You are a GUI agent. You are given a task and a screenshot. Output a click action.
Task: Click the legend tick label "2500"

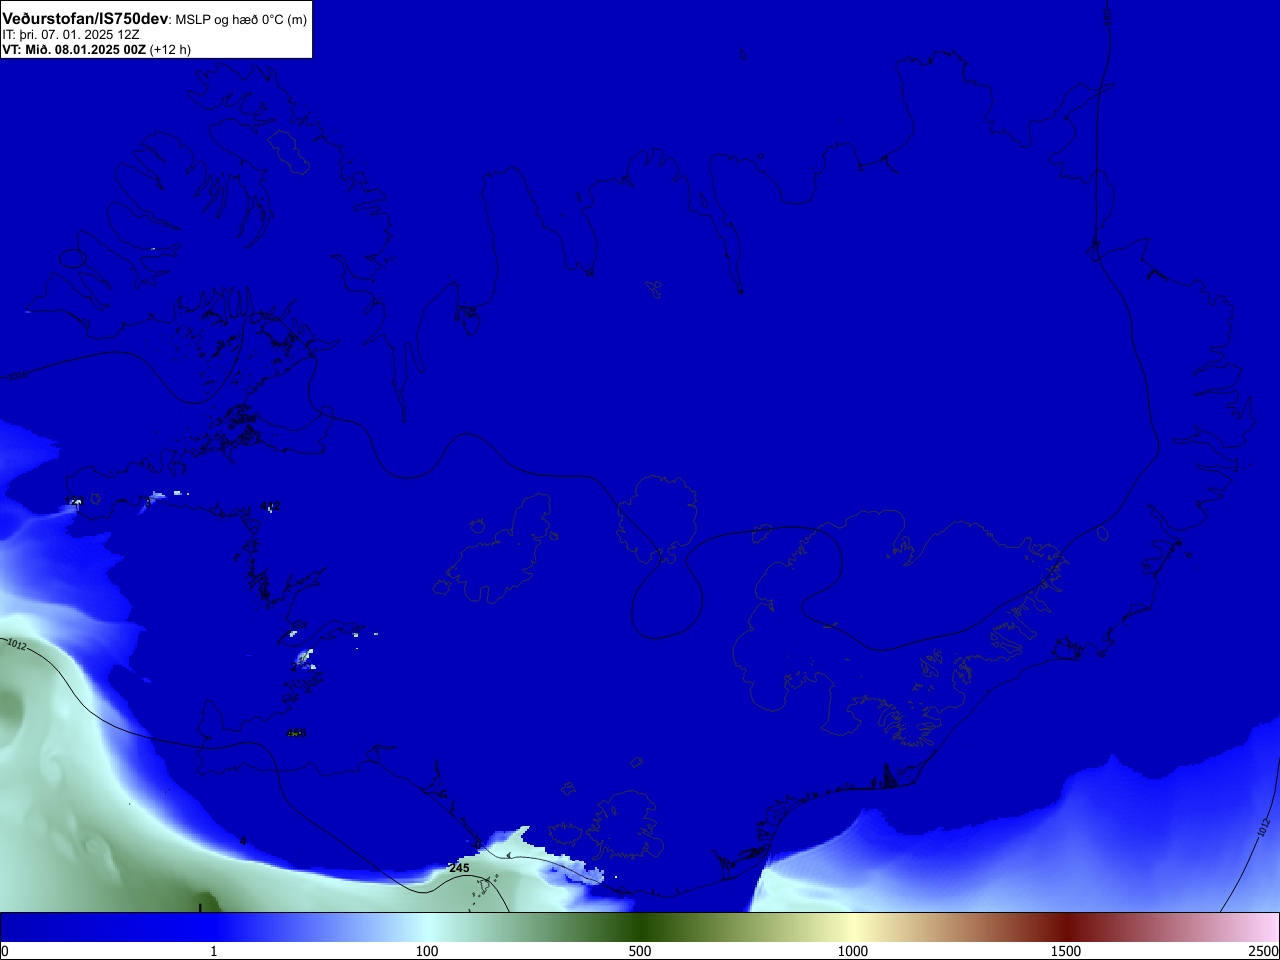pos(1264,951)
